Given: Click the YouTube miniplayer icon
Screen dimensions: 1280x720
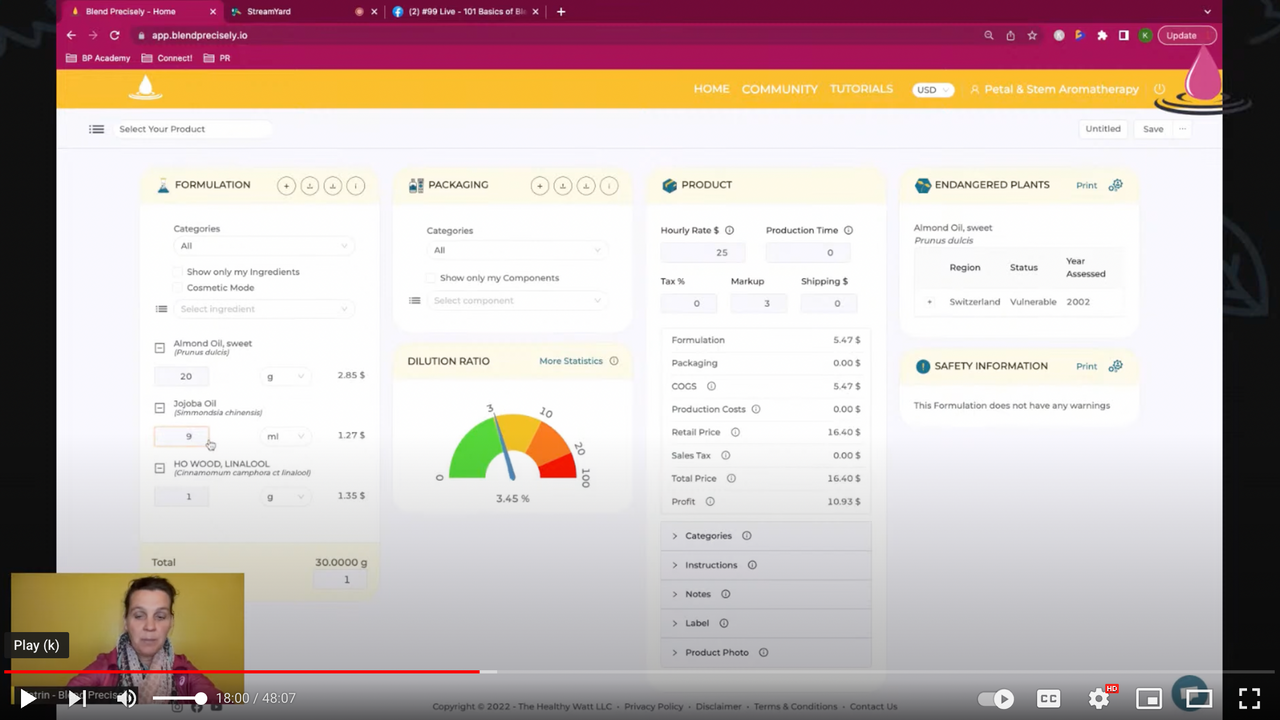Looking at the screenshot, I should [1149, 698].
